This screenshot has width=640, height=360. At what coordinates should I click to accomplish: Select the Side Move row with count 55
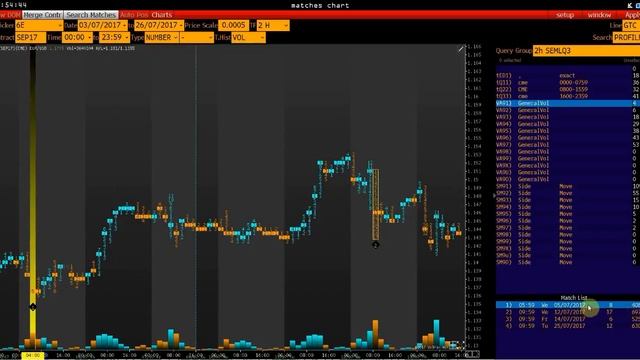(568, 193)
